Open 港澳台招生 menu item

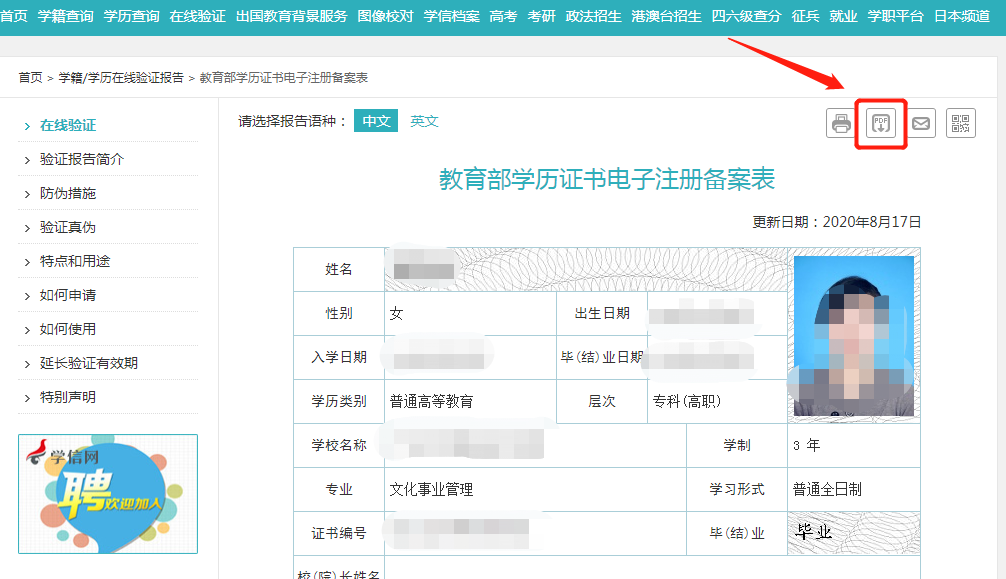[x=667, y=16]
